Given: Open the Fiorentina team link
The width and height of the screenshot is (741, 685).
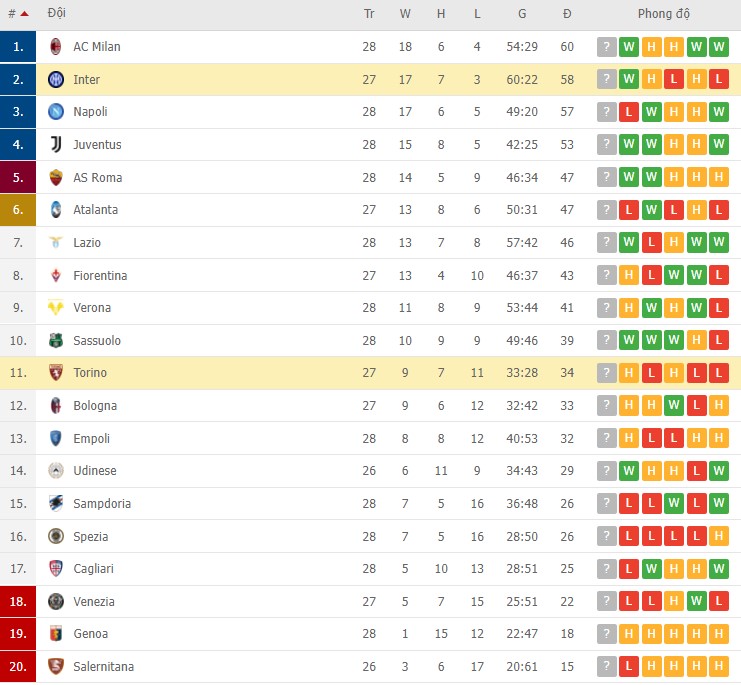Looking at the screenshot, I should click(100, 275).
